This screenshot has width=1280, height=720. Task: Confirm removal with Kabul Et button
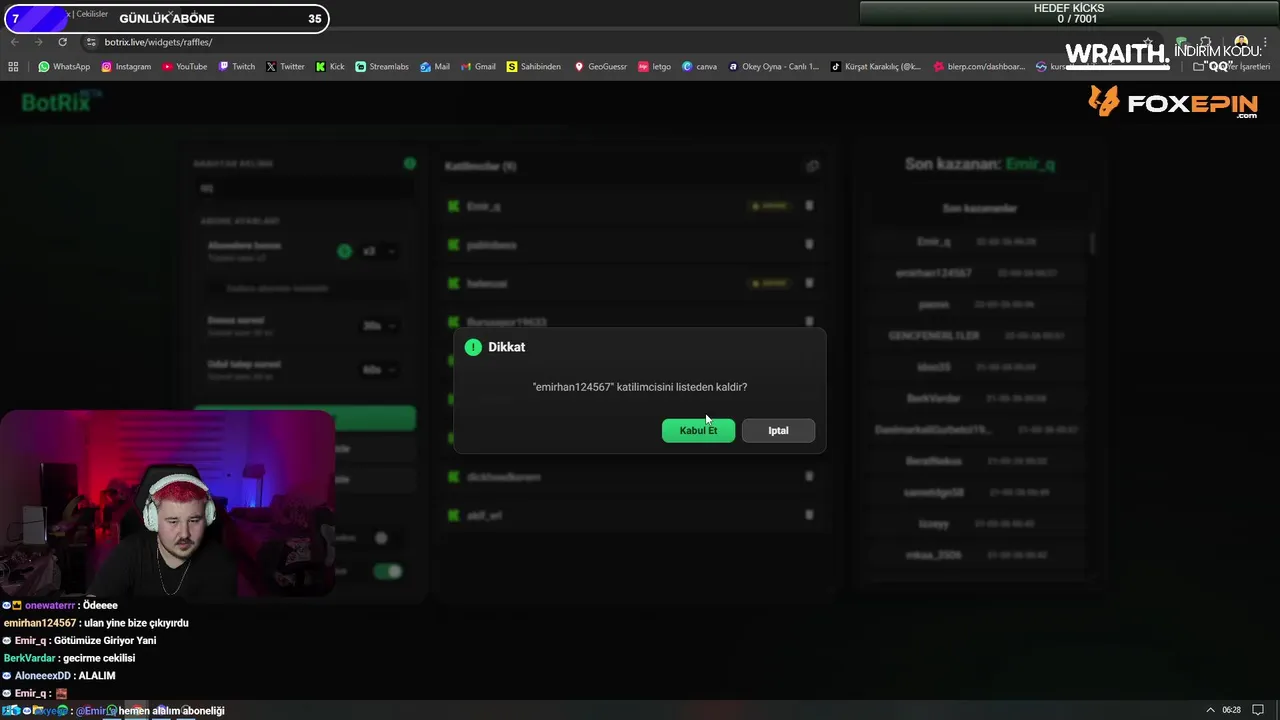(698, 430)
